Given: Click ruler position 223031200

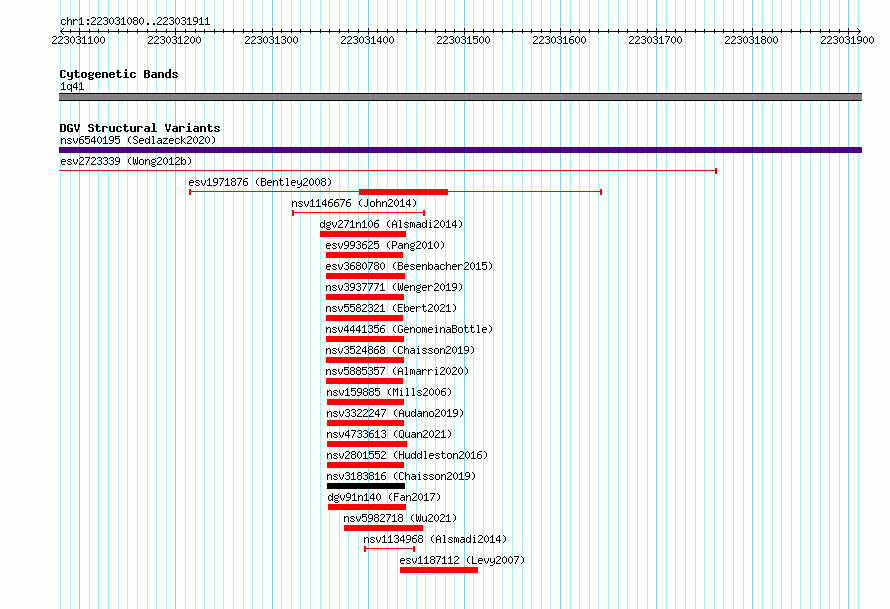Looking at the screenshot, I should tap(174, 40).
